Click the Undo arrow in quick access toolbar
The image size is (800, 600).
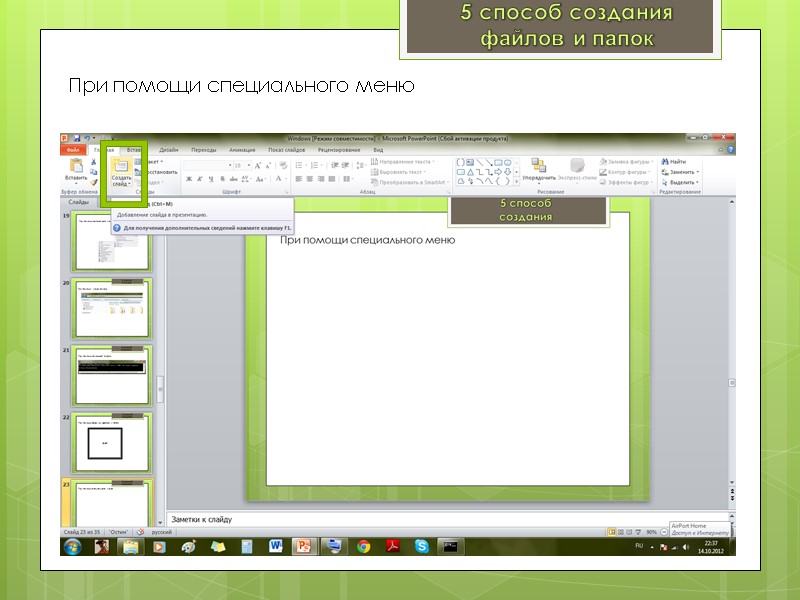point(87,138)
